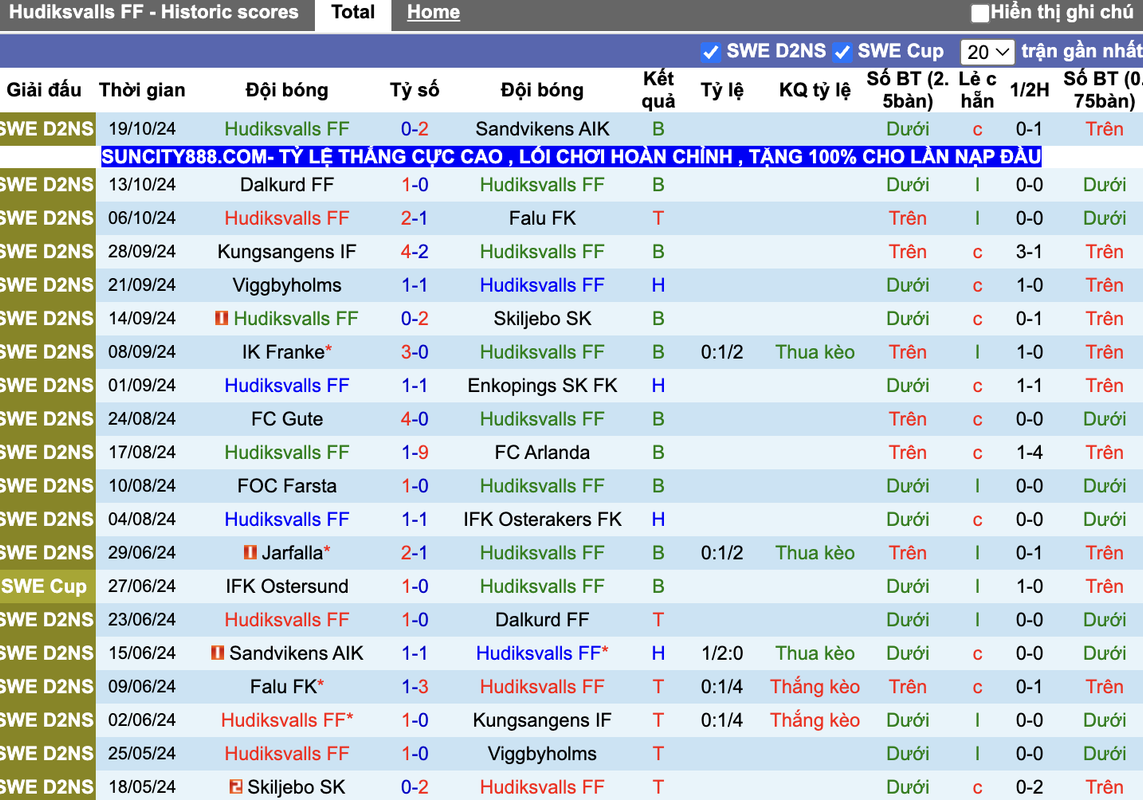Open the Home tab link
The width and height of the screenshot is (1143, 800).
pyautogui.click(x=433, y=12)
